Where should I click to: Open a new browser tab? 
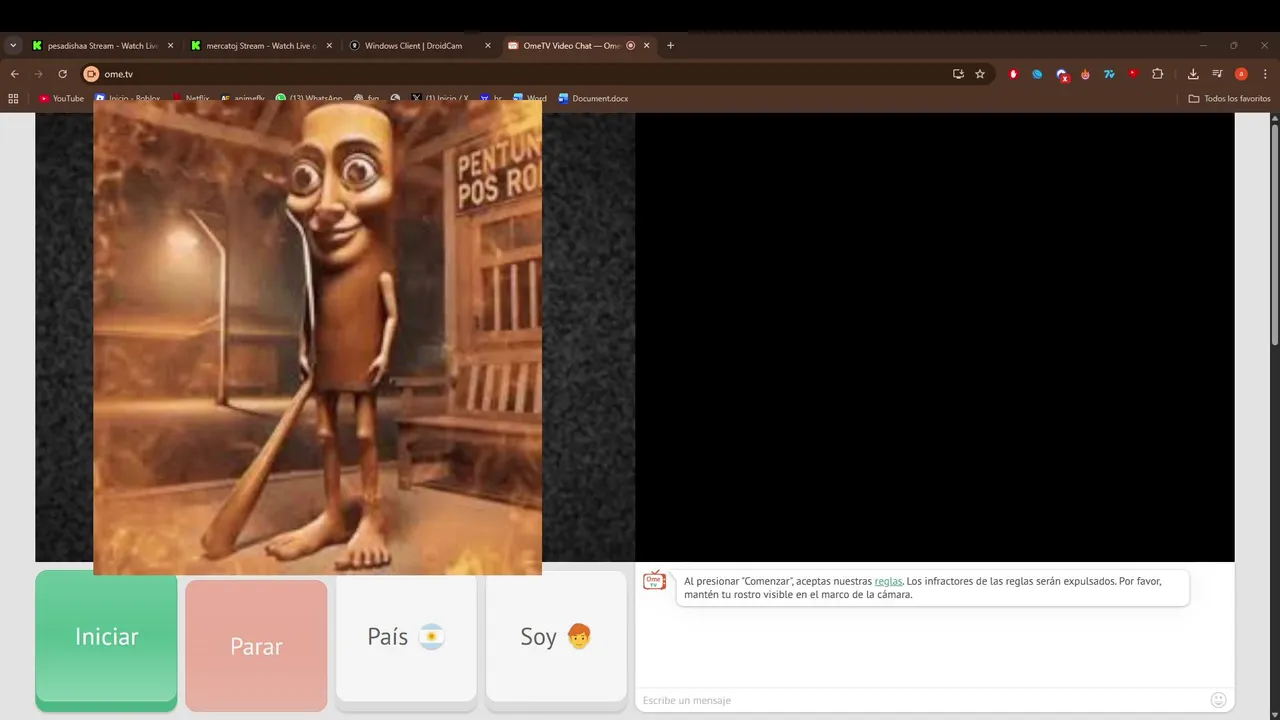[x=670, y=46]
